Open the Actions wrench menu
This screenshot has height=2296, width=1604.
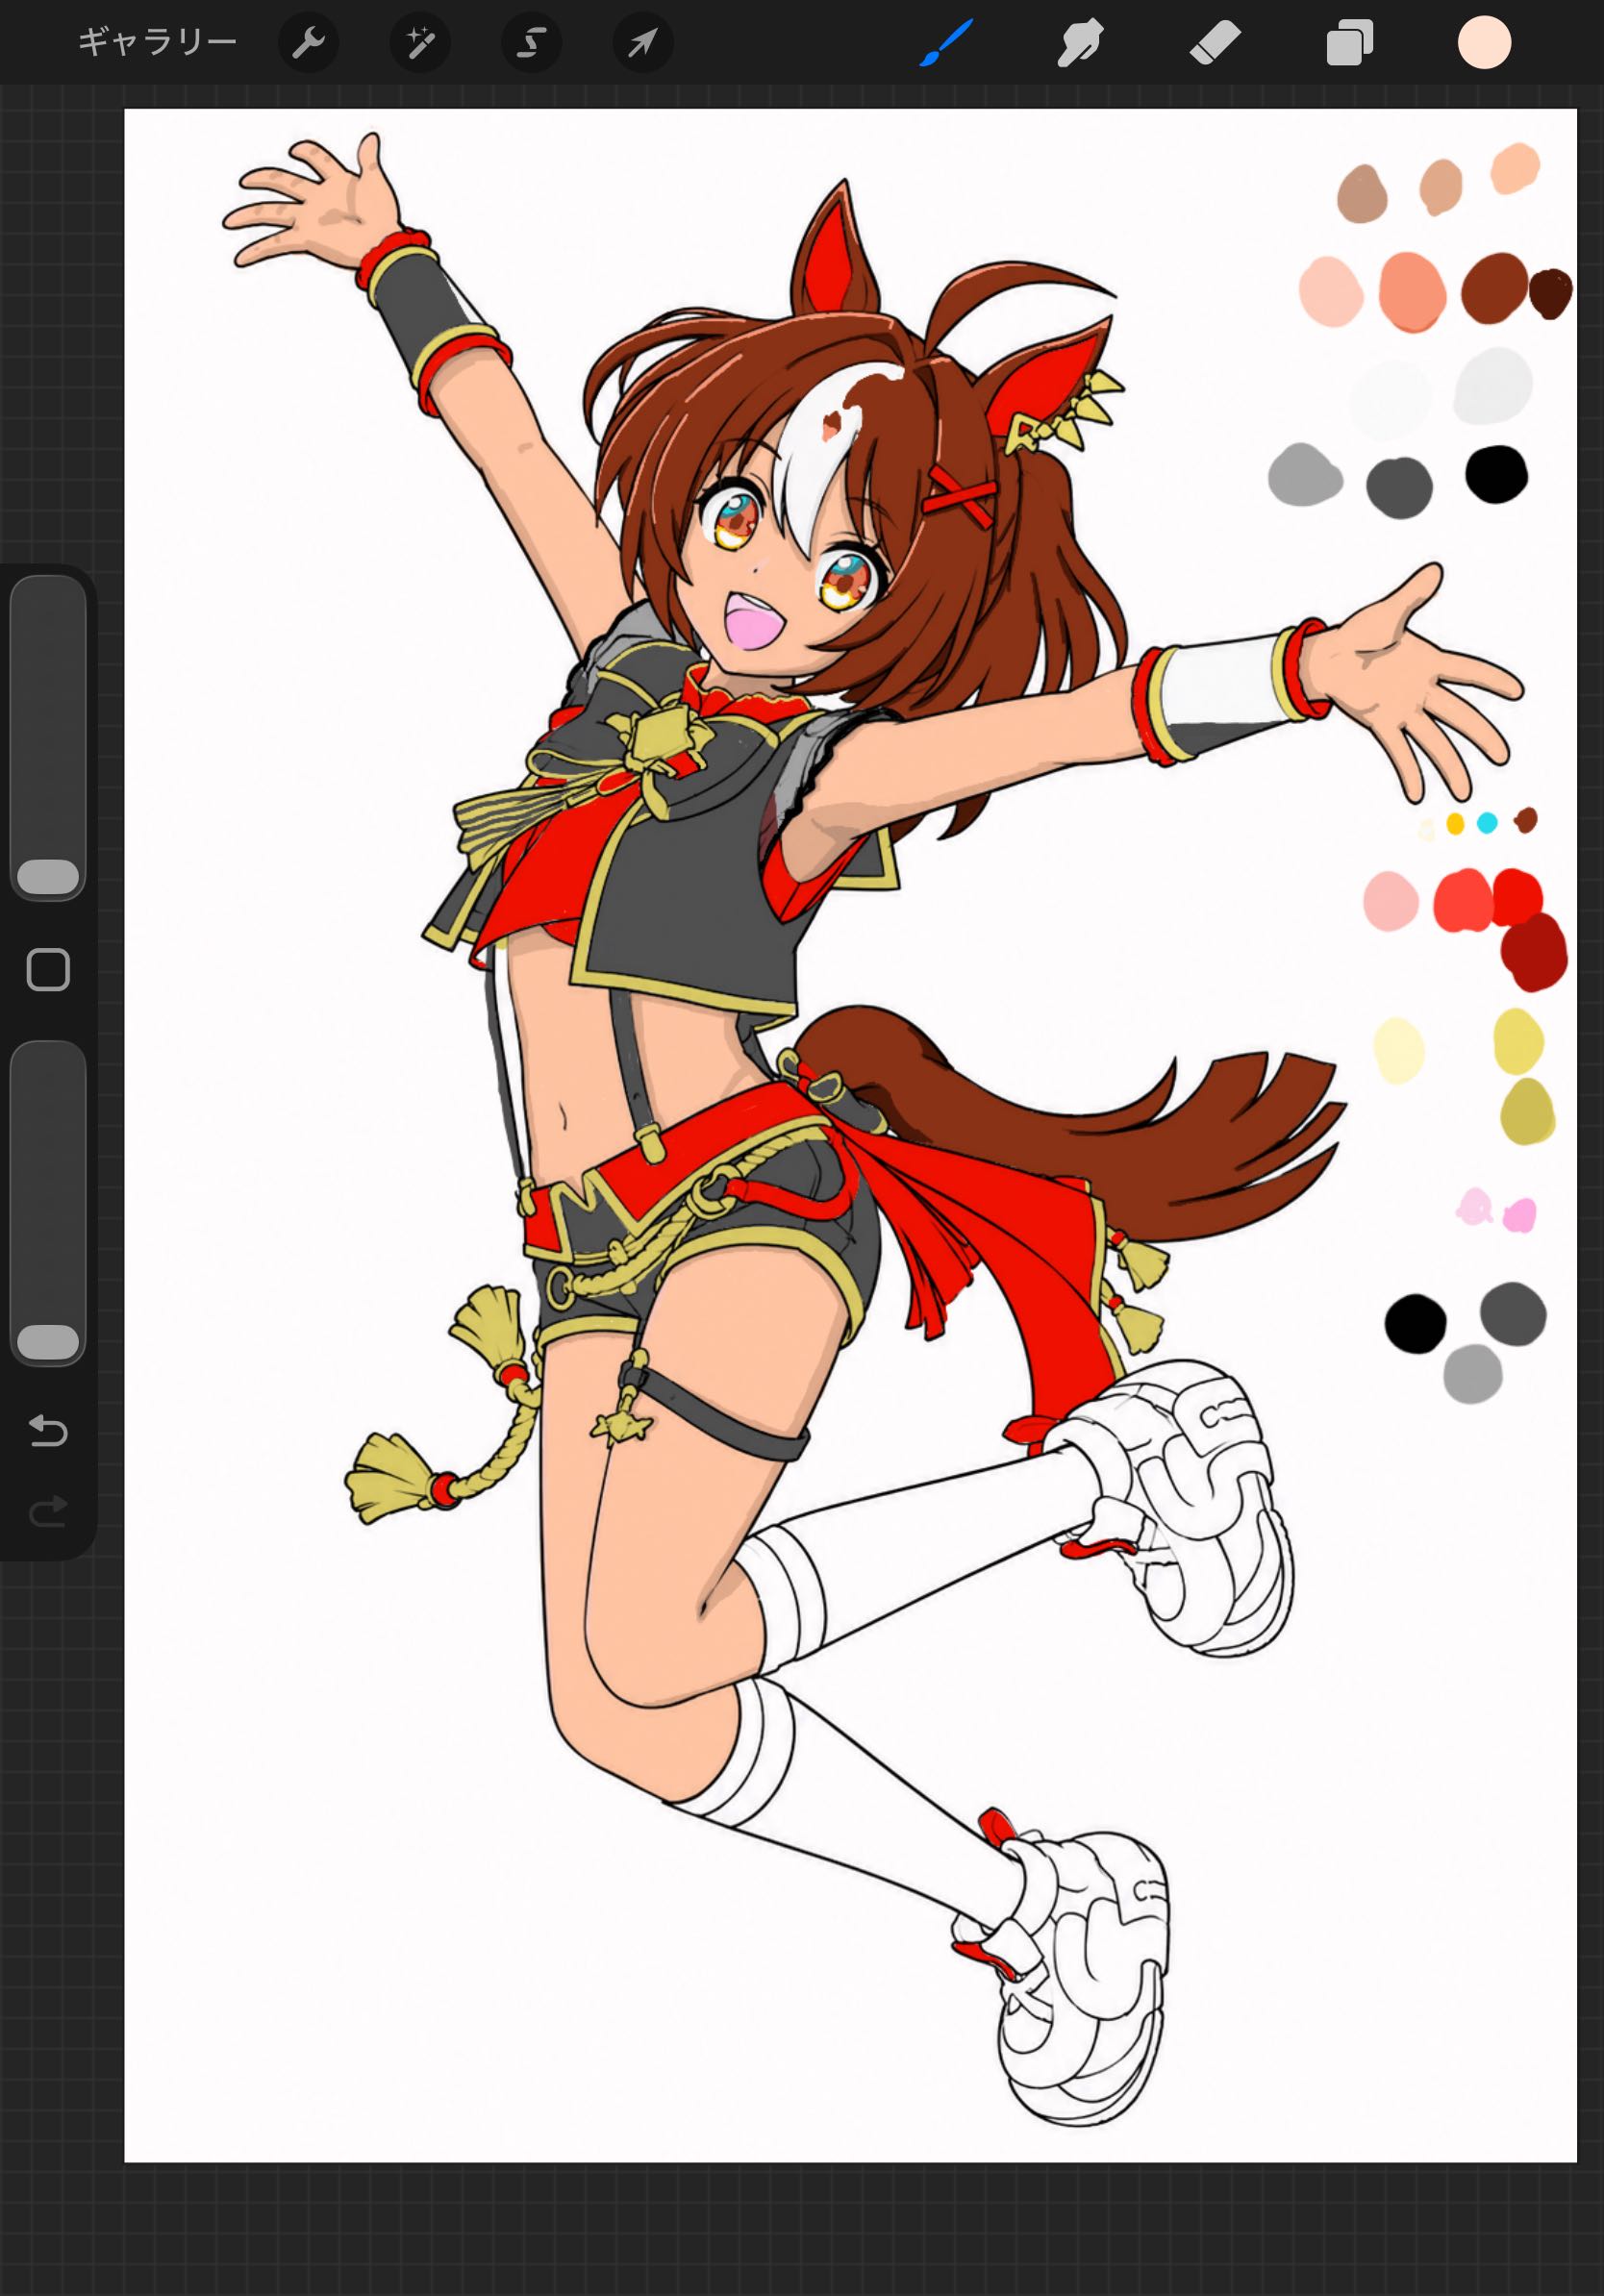tap(308, 42)
